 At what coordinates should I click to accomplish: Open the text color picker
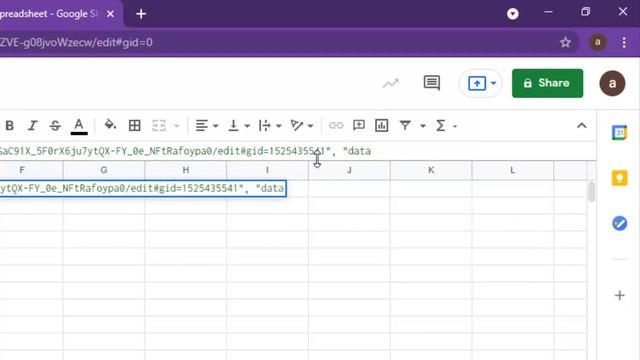[79, 125]
